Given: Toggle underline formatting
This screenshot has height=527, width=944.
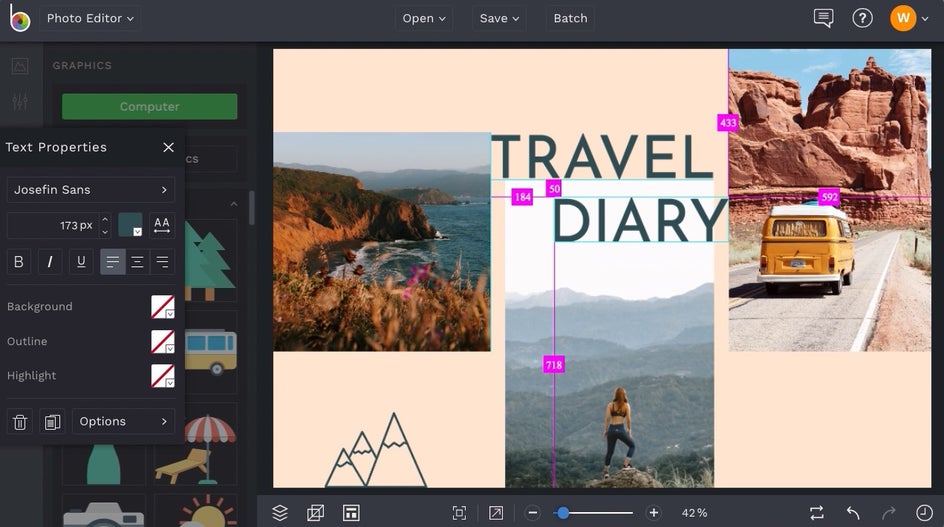Looking at the screenshot, I should tap(81, 261).
